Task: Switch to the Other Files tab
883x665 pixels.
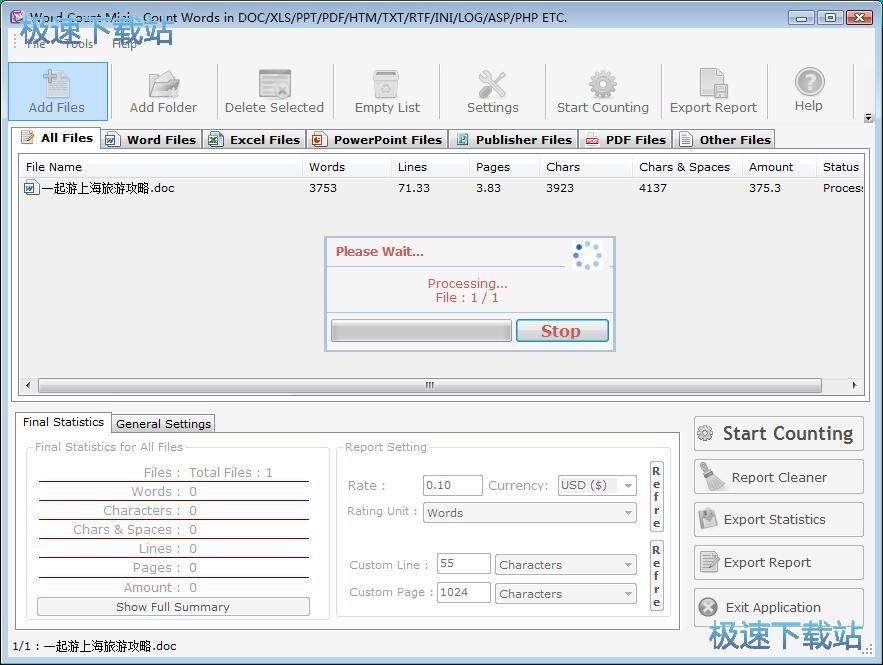Action: point(724,140)
